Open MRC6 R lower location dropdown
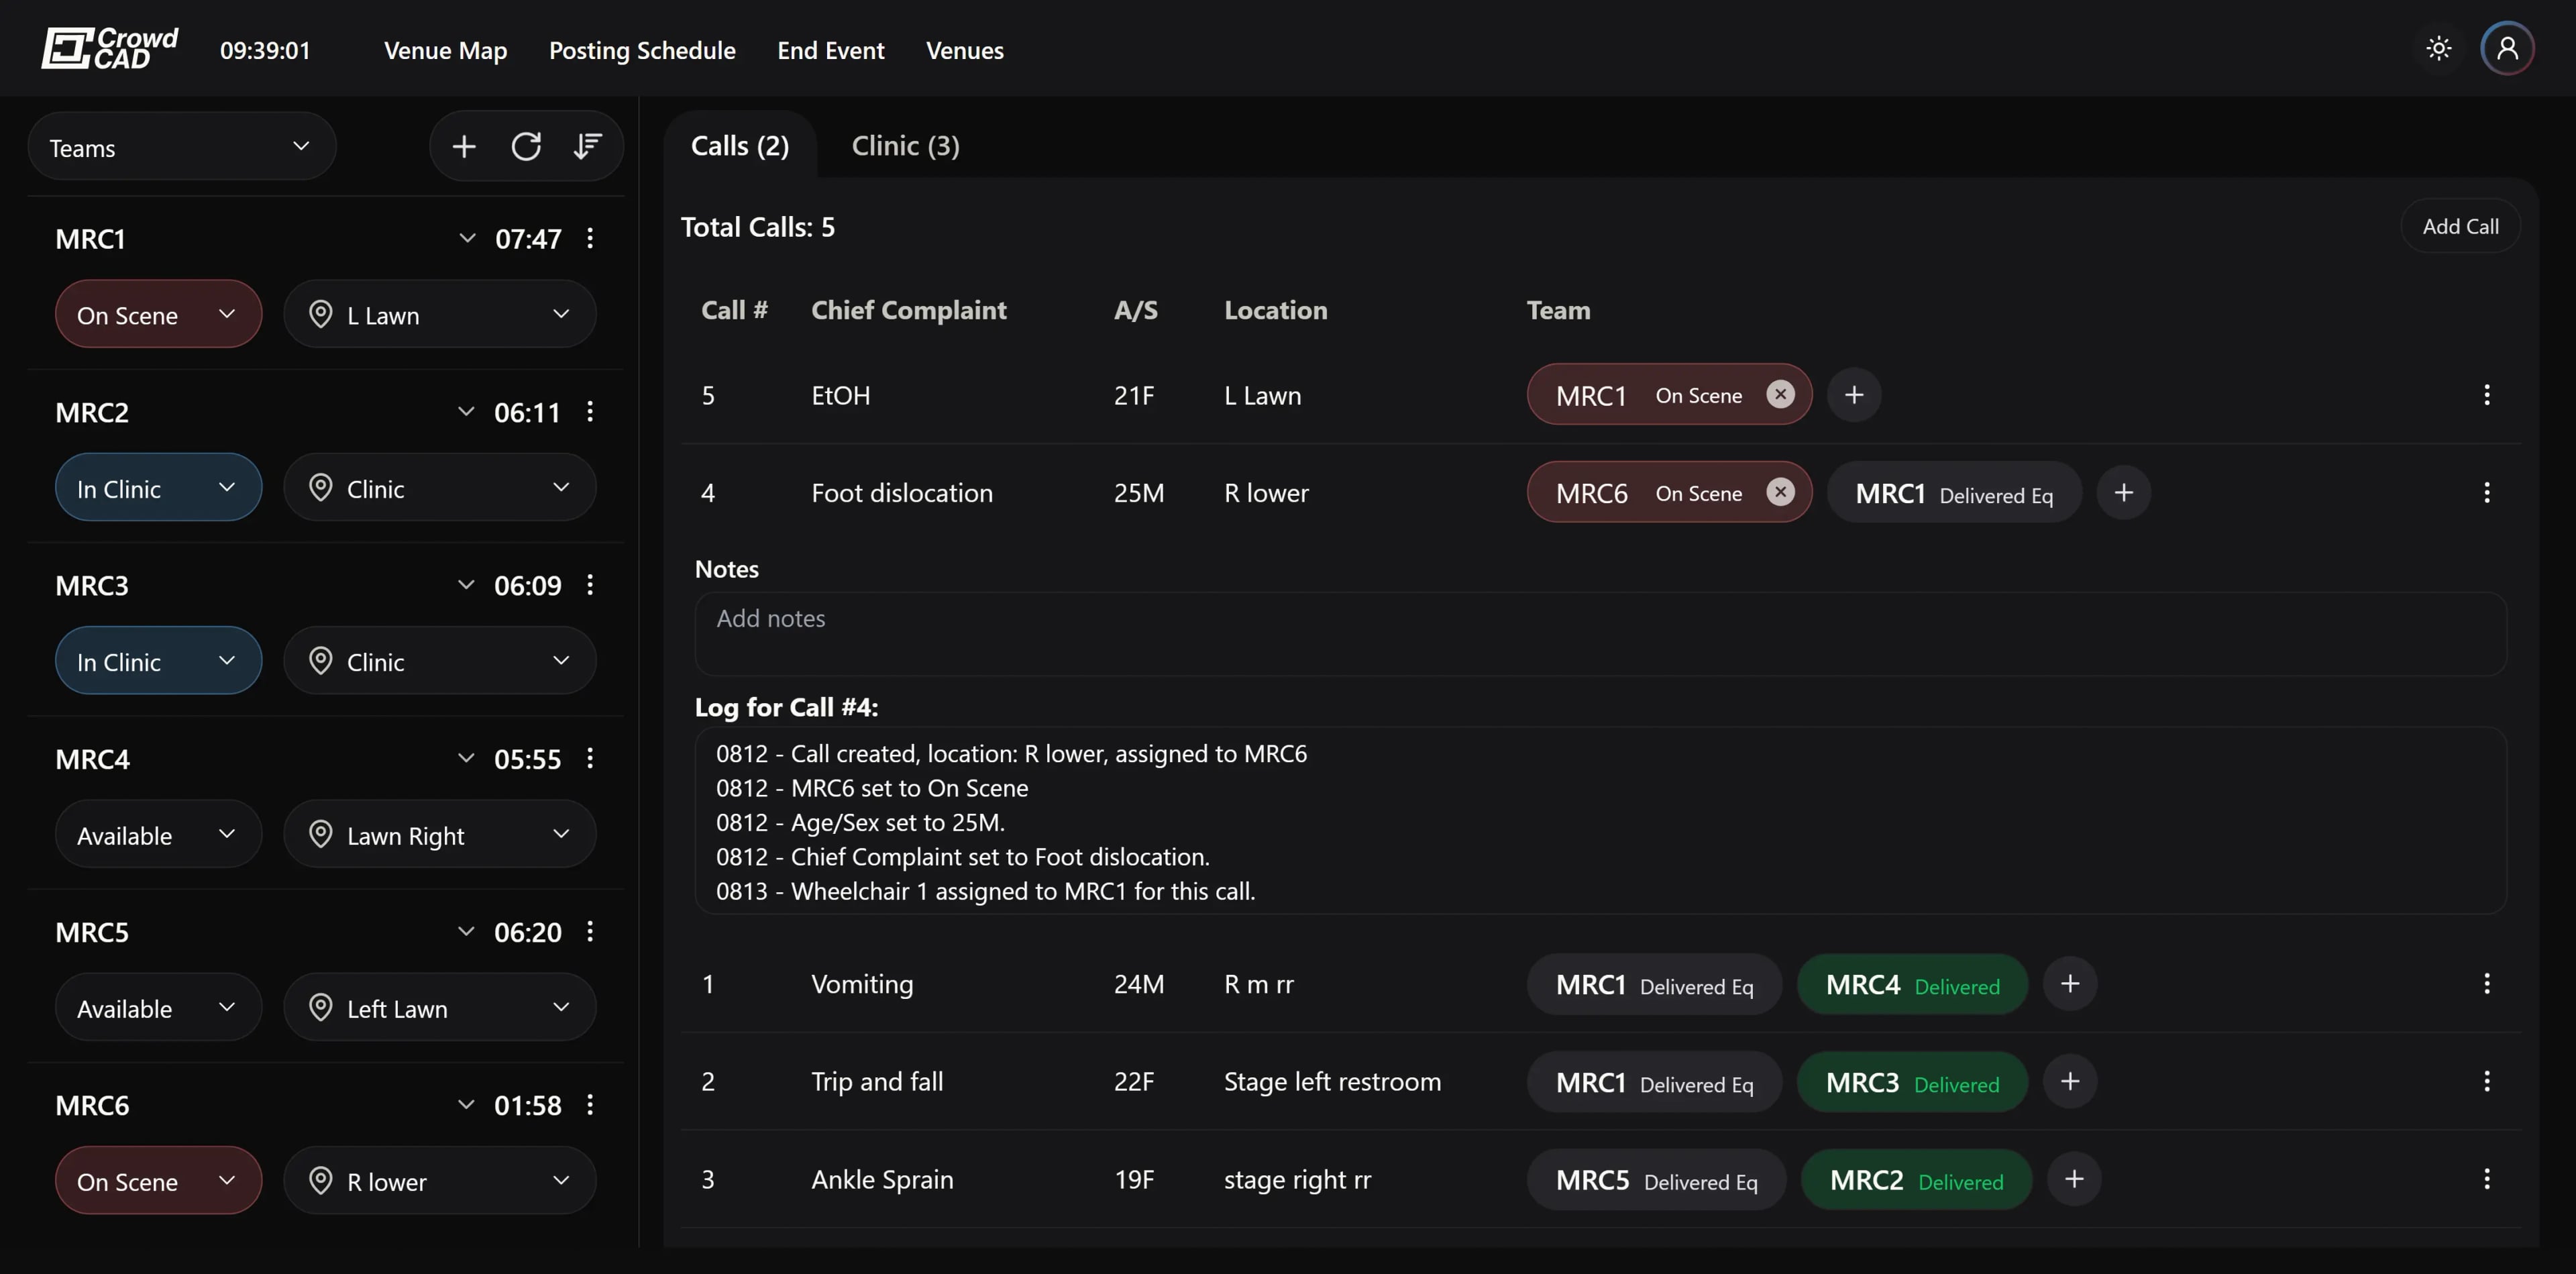 point(440,1181)
